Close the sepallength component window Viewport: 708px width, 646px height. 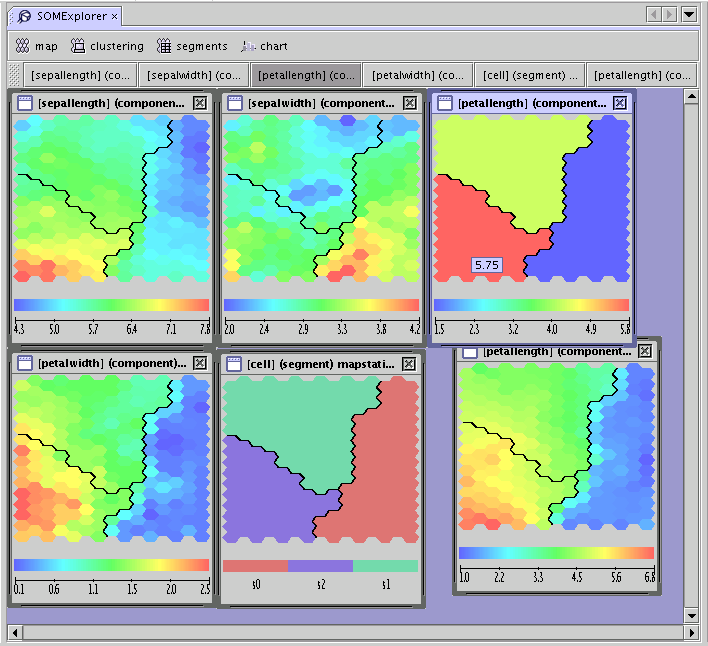point(200,103)
